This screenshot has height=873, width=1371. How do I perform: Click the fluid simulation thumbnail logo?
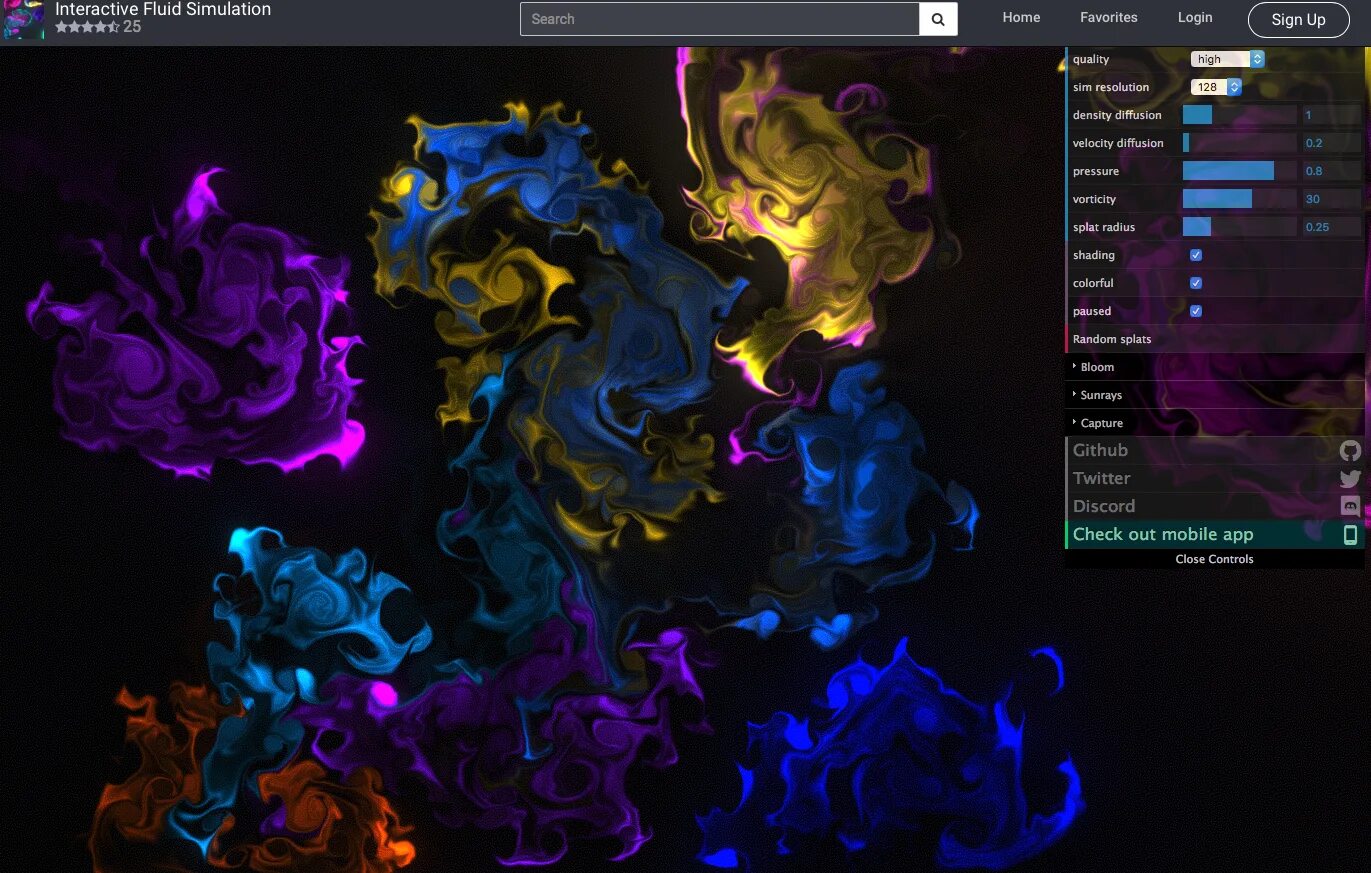(x=22, y=19)
